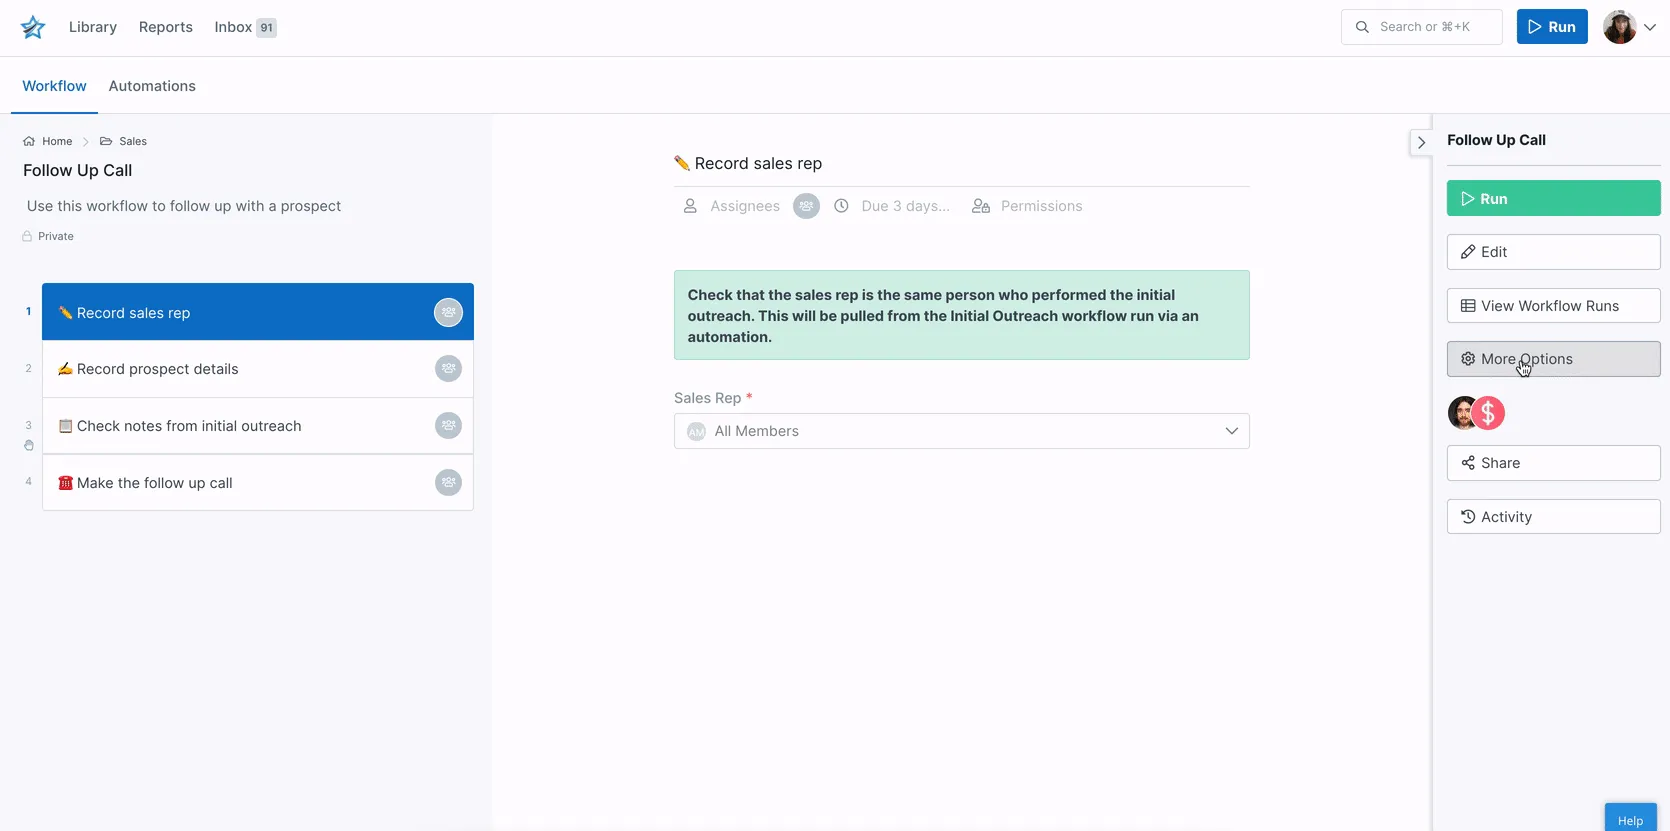Image resolution: width=1670 pixels, height=831 pixels.
Task: Select the Record sales rep task
Action: pyautogui.click(x=258, y=312)
